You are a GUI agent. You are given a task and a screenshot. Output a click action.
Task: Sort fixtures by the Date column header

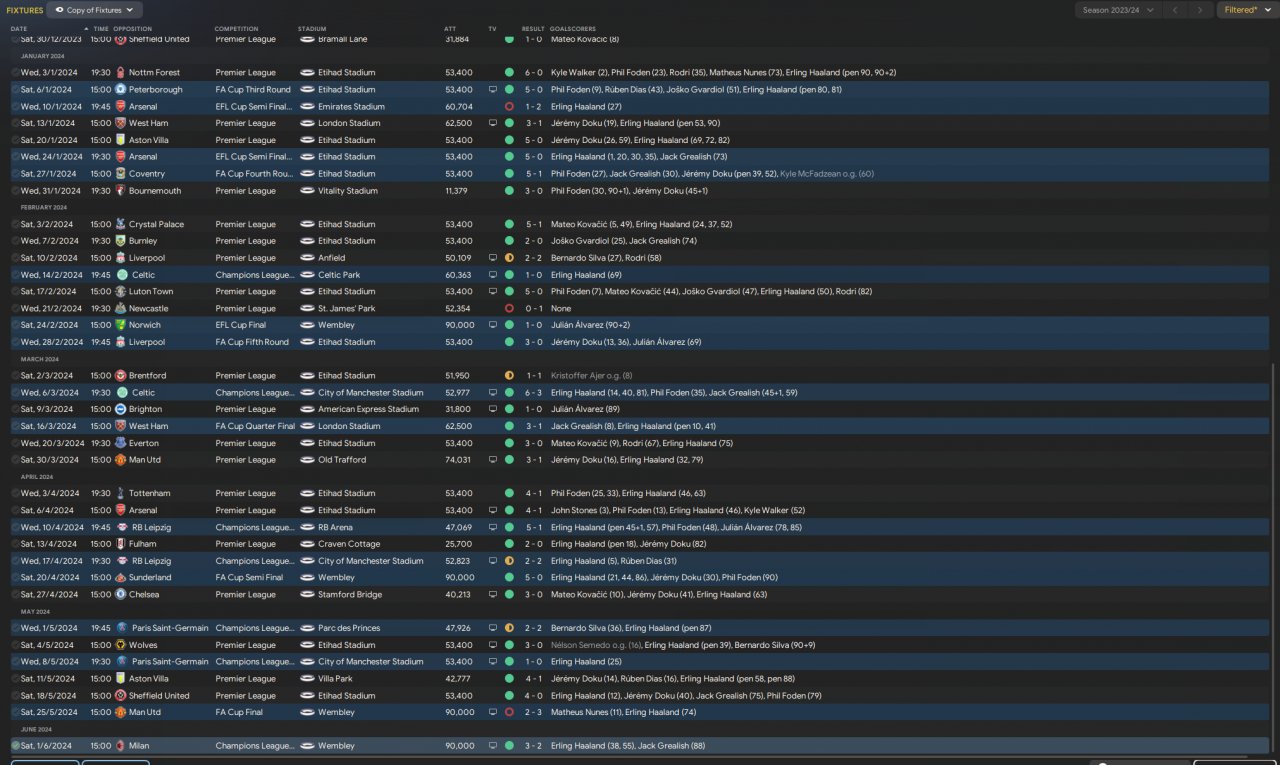click(19, 29)
